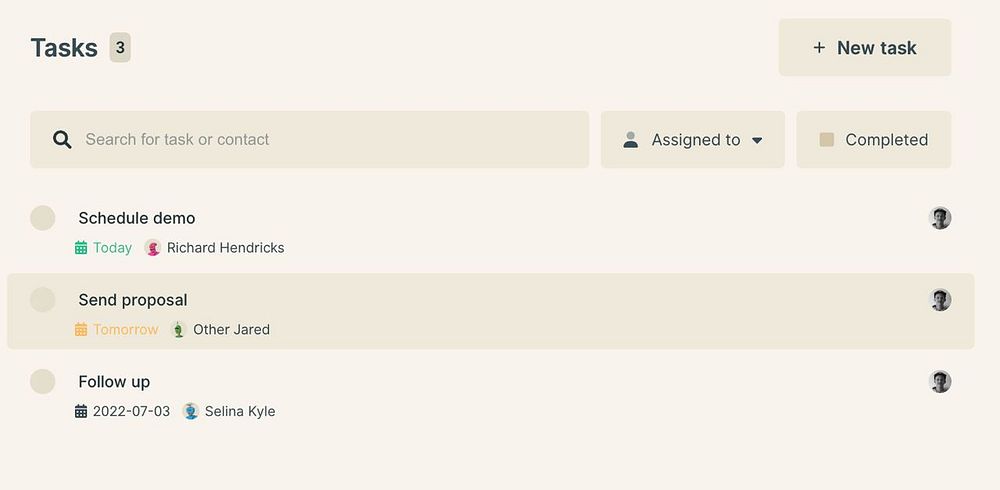
Task: Open the Follow up task title
Action: (x=114, y=381)
